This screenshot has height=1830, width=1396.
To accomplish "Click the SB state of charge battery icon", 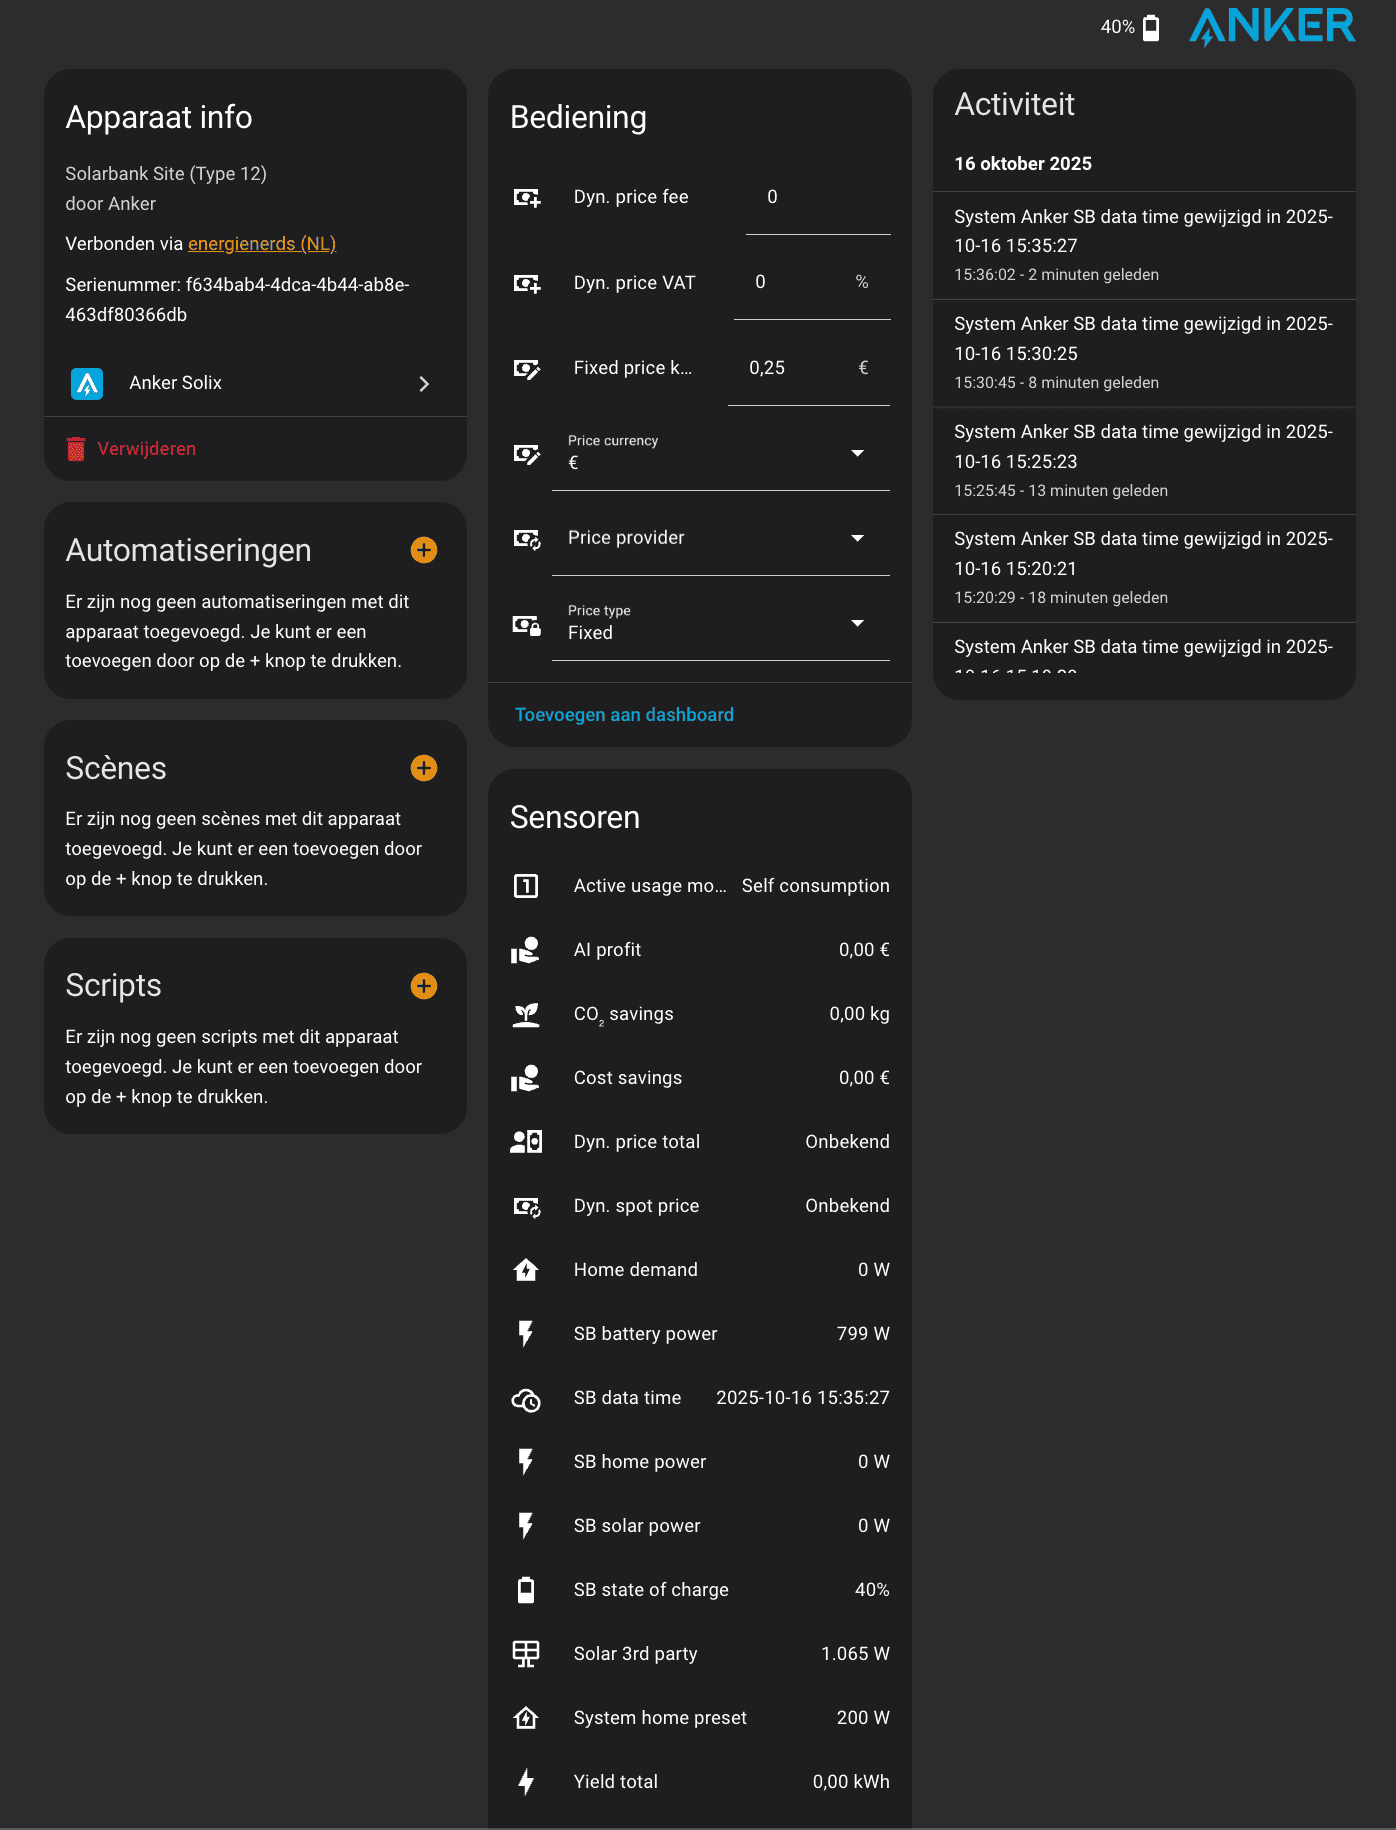I will pyautogui.click(x=526, y=1590).
